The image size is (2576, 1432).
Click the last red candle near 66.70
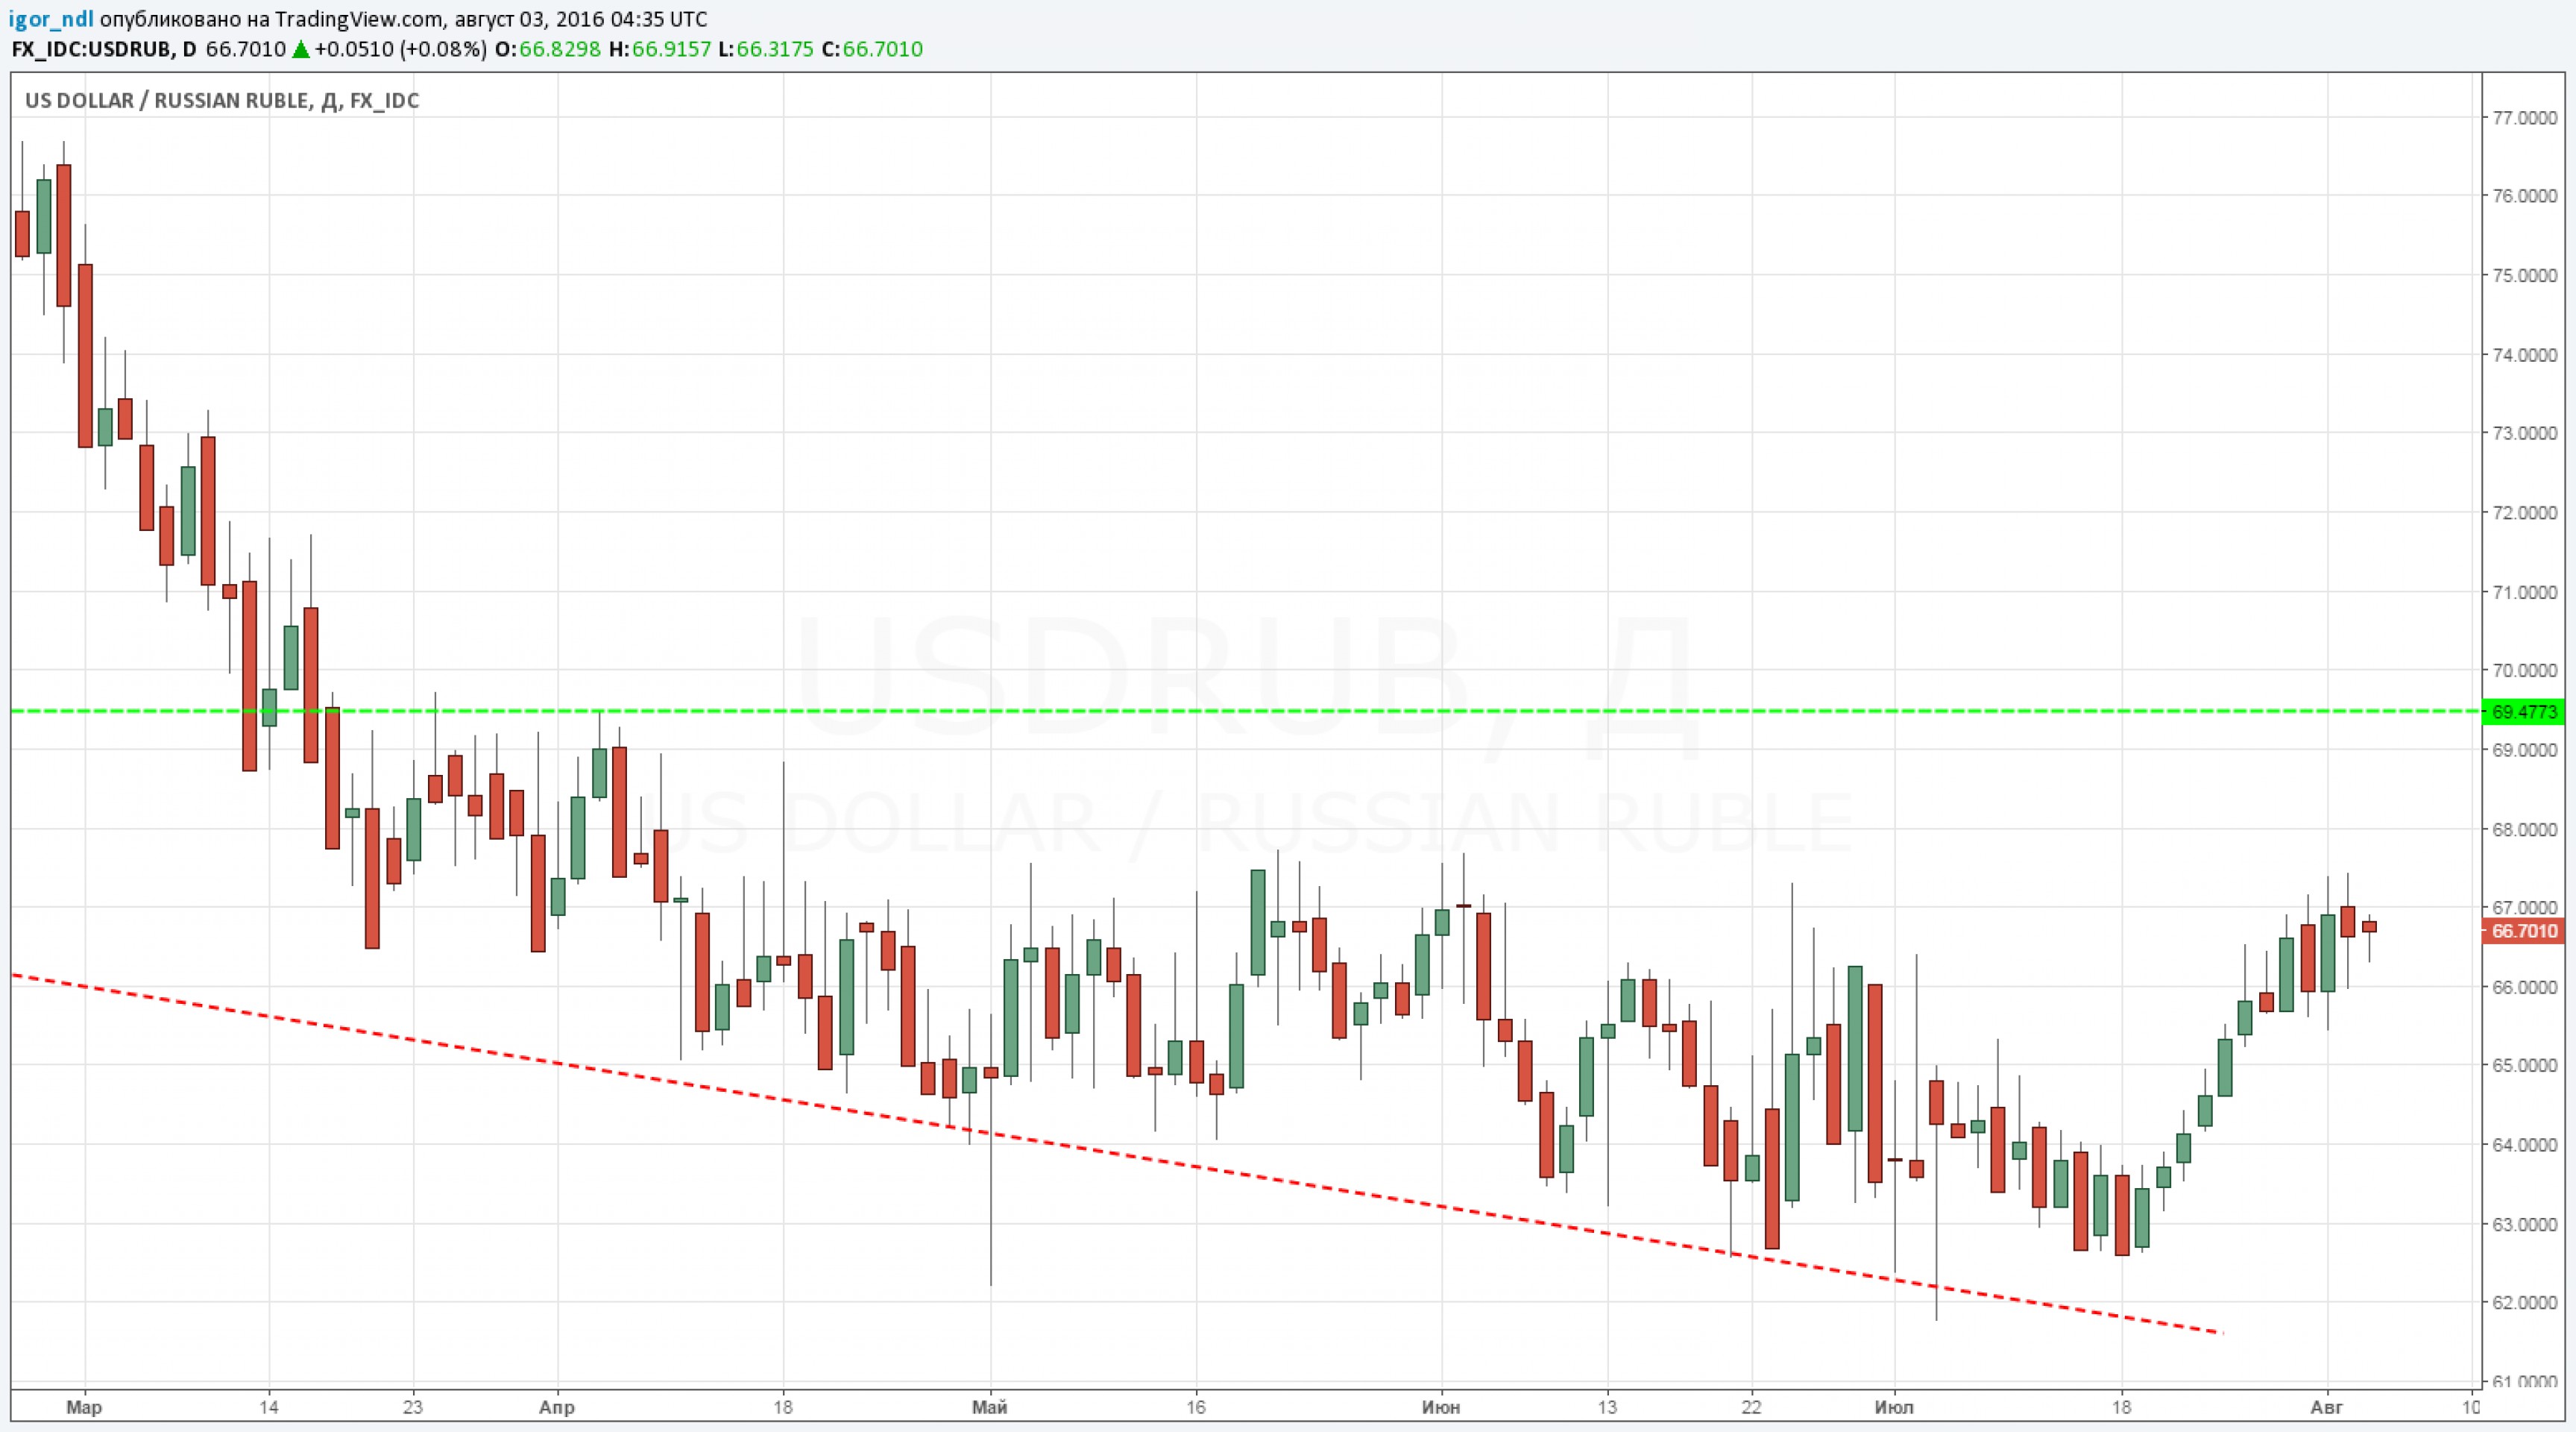coord(2369,927)
